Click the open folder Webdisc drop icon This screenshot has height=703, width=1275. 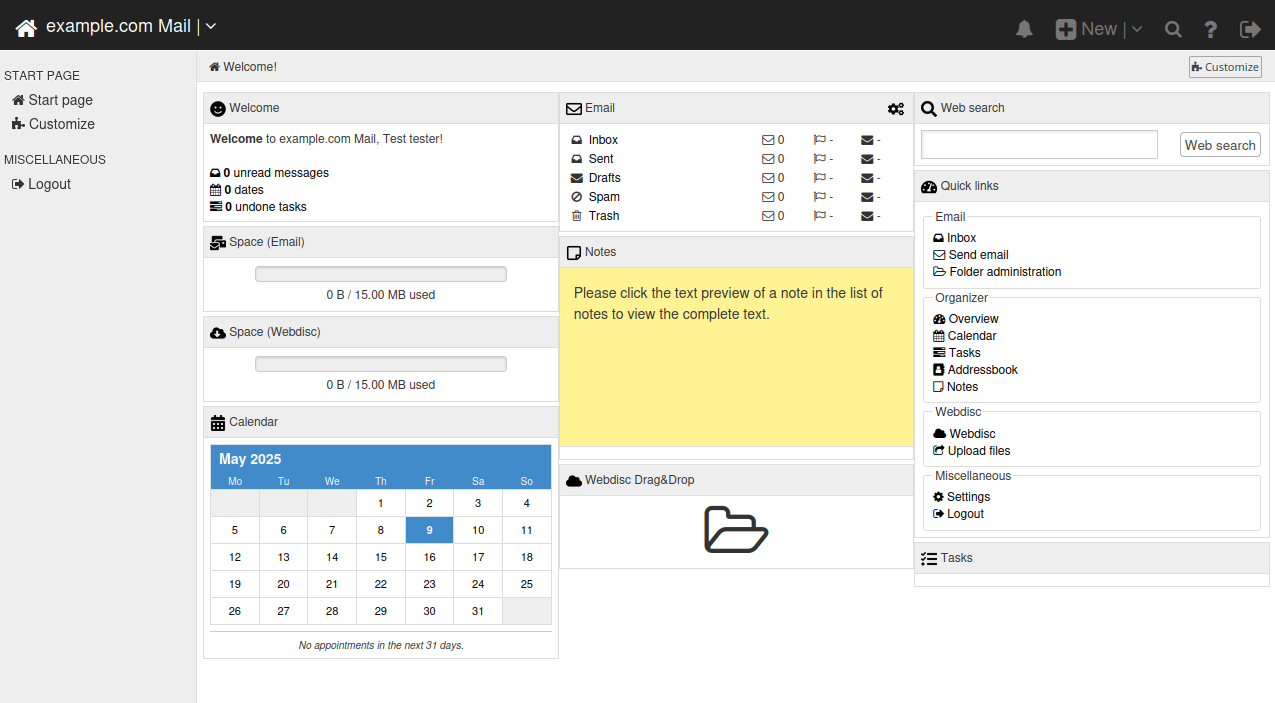(735, 530)
